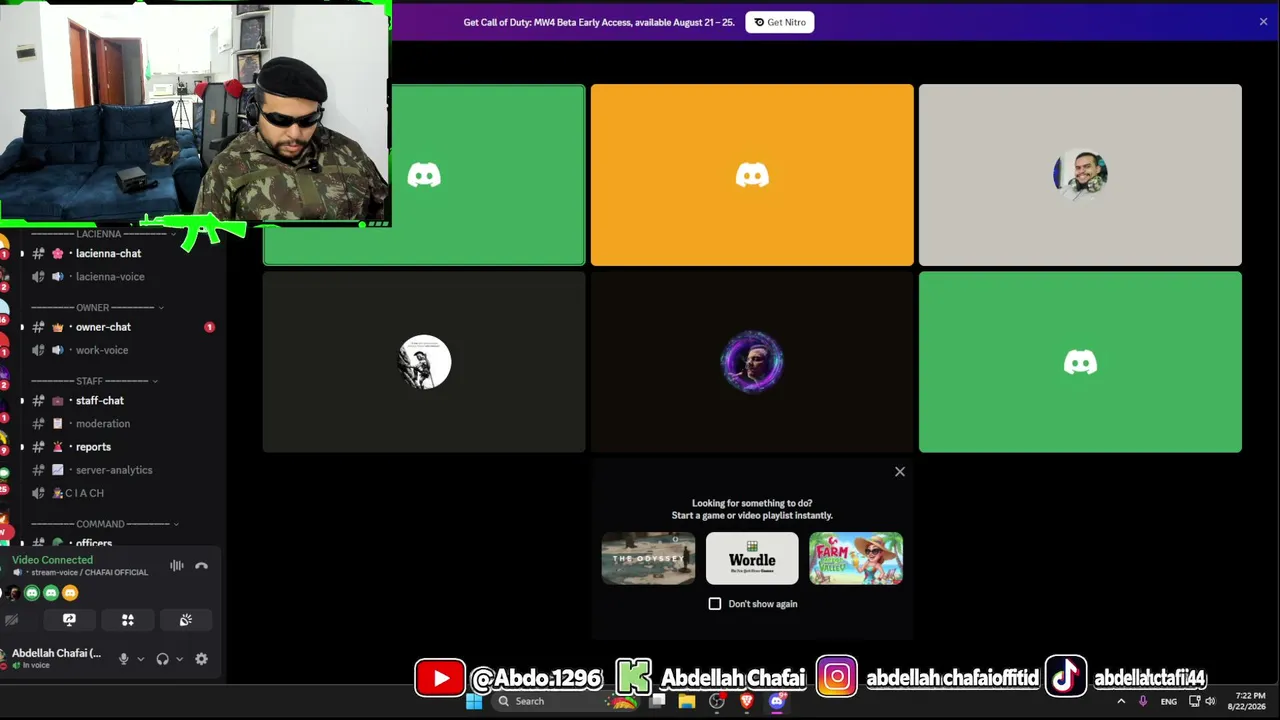Select the grey tile with bearded man avatar

[1080, 175]
